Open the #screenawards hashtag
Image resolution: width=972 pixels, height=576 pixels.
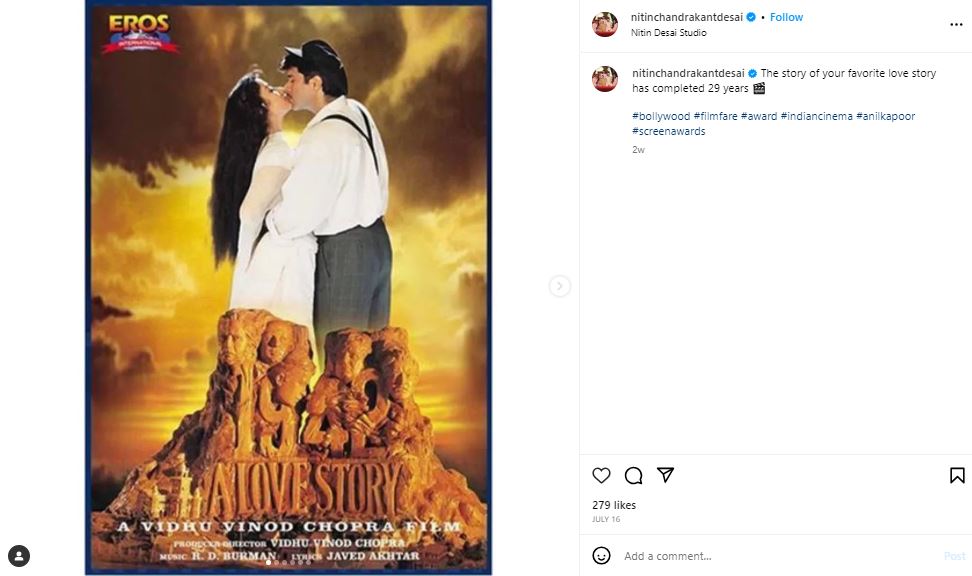[x=668, y=131]
